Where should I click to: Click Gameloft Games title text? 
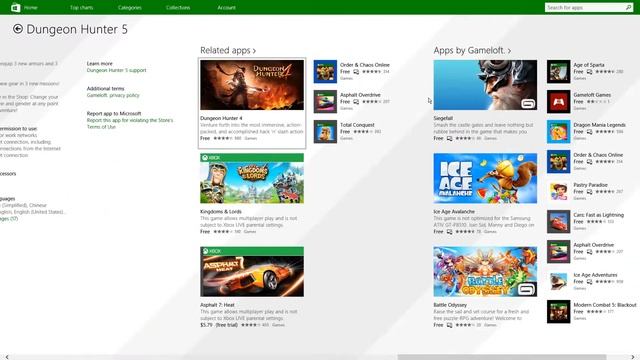click(592, 95)
